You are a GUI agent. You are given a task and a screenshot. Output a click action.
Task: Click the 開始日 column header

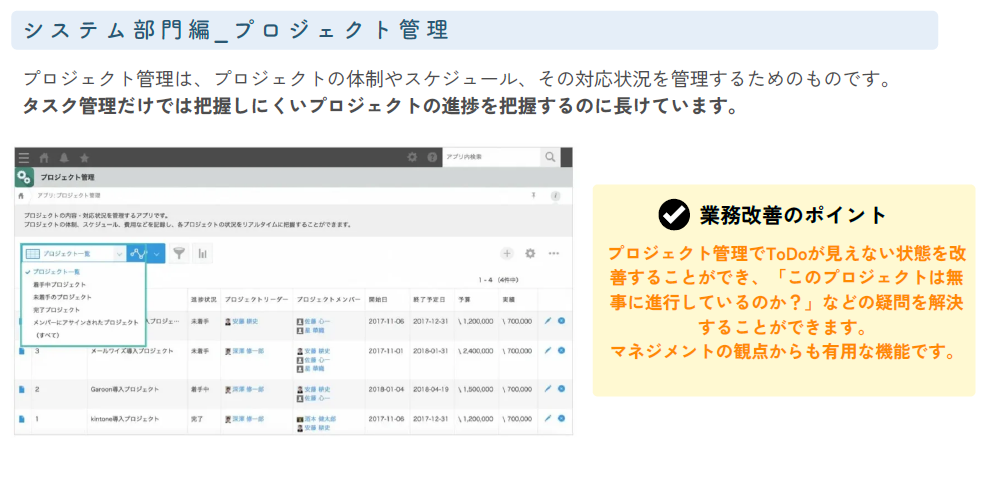(378, 300)
